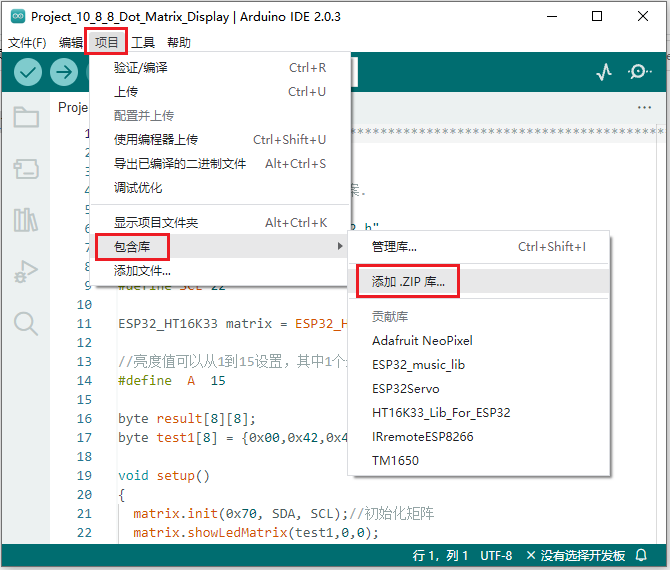
Task: Click the Verify checkmark toolbar button
Action: 28,72
